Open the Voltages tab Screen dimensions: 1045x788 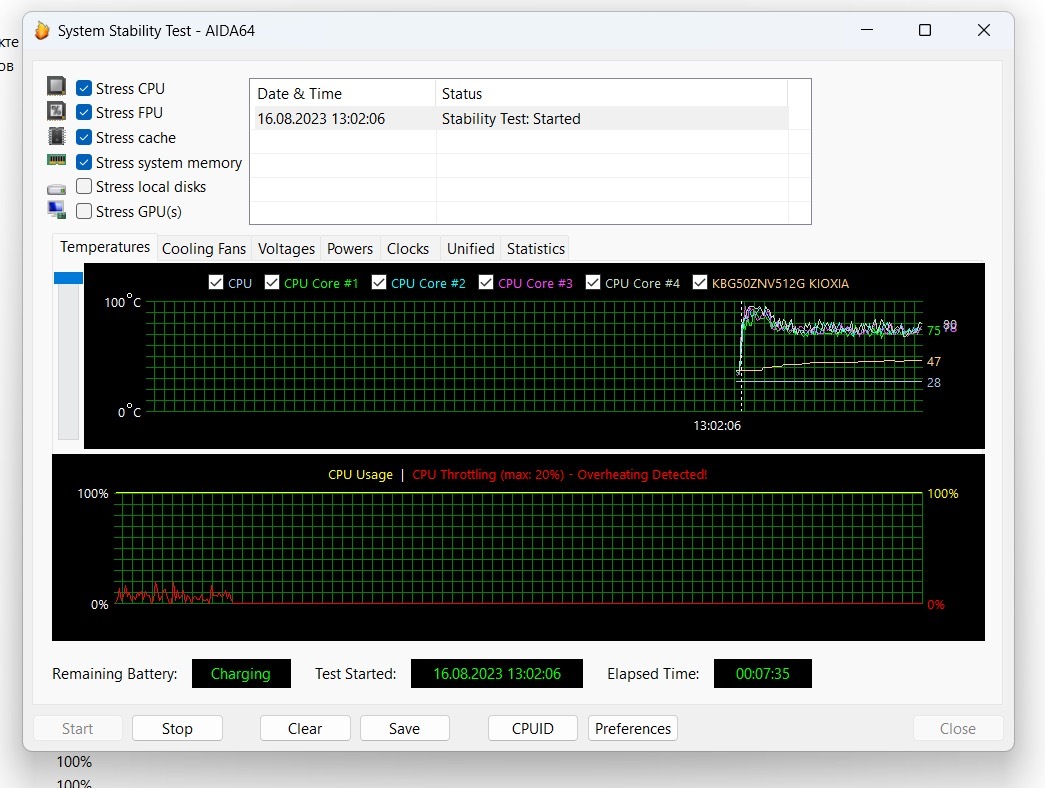pos(286,248)
